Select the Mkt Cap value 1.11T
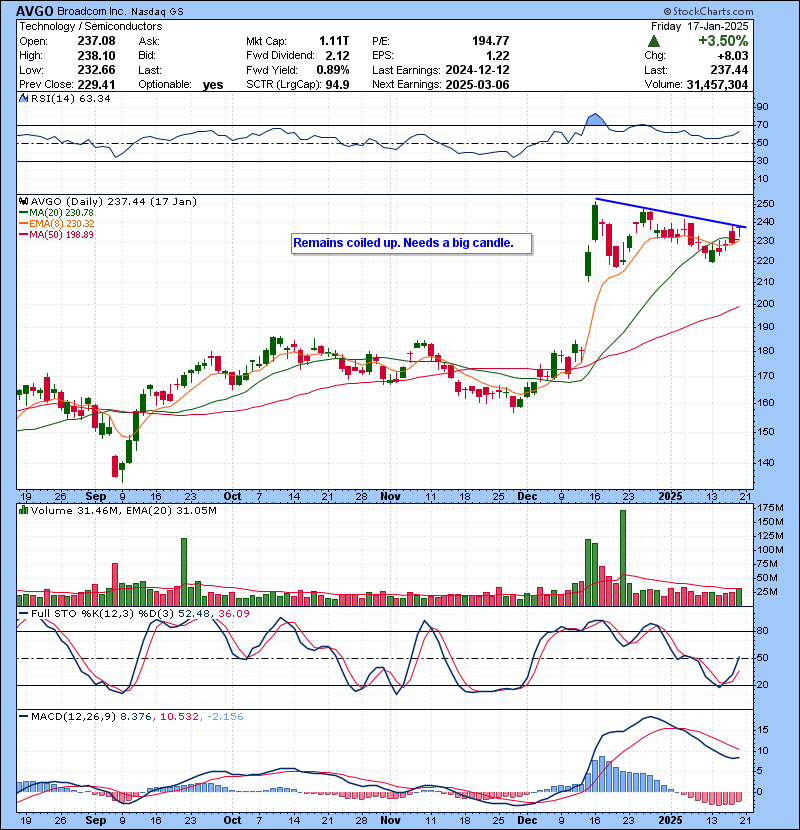Image resolution: width=800 pixels, height=830 pixels. (x=334, y=41)
